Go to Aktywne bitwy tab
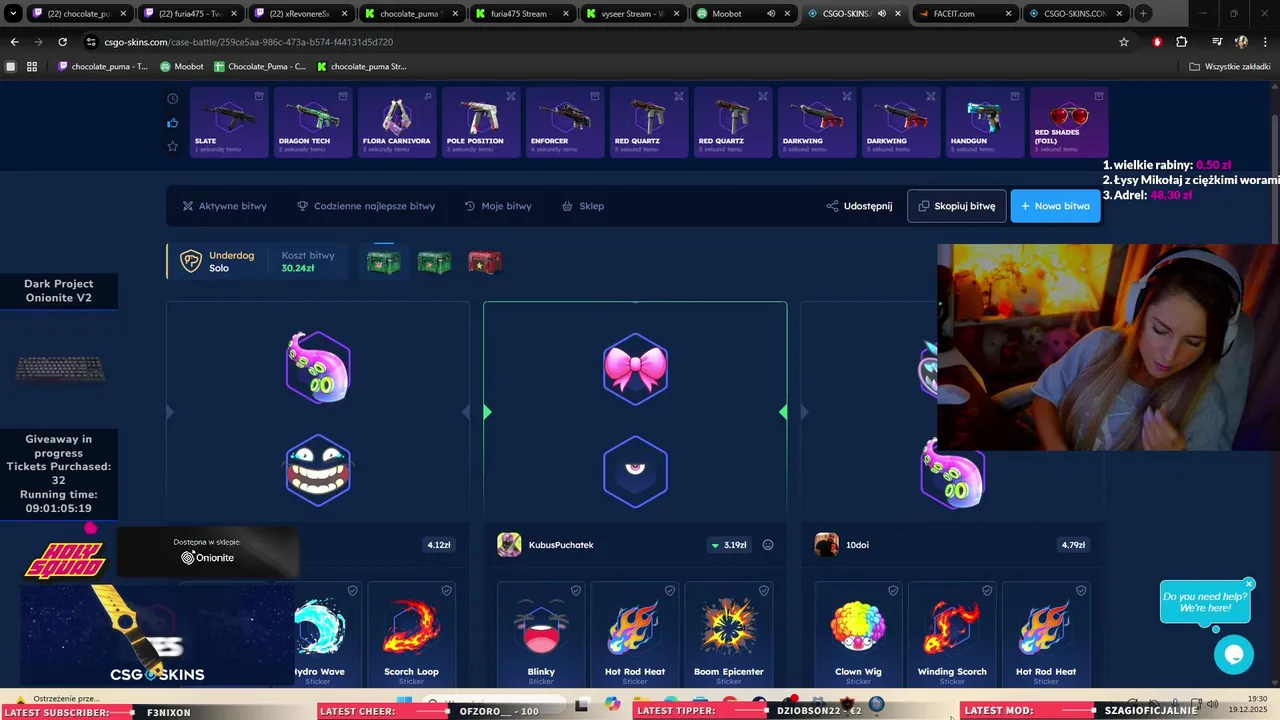Viewport: 1280px width, 720px height. tap(224, 206)
